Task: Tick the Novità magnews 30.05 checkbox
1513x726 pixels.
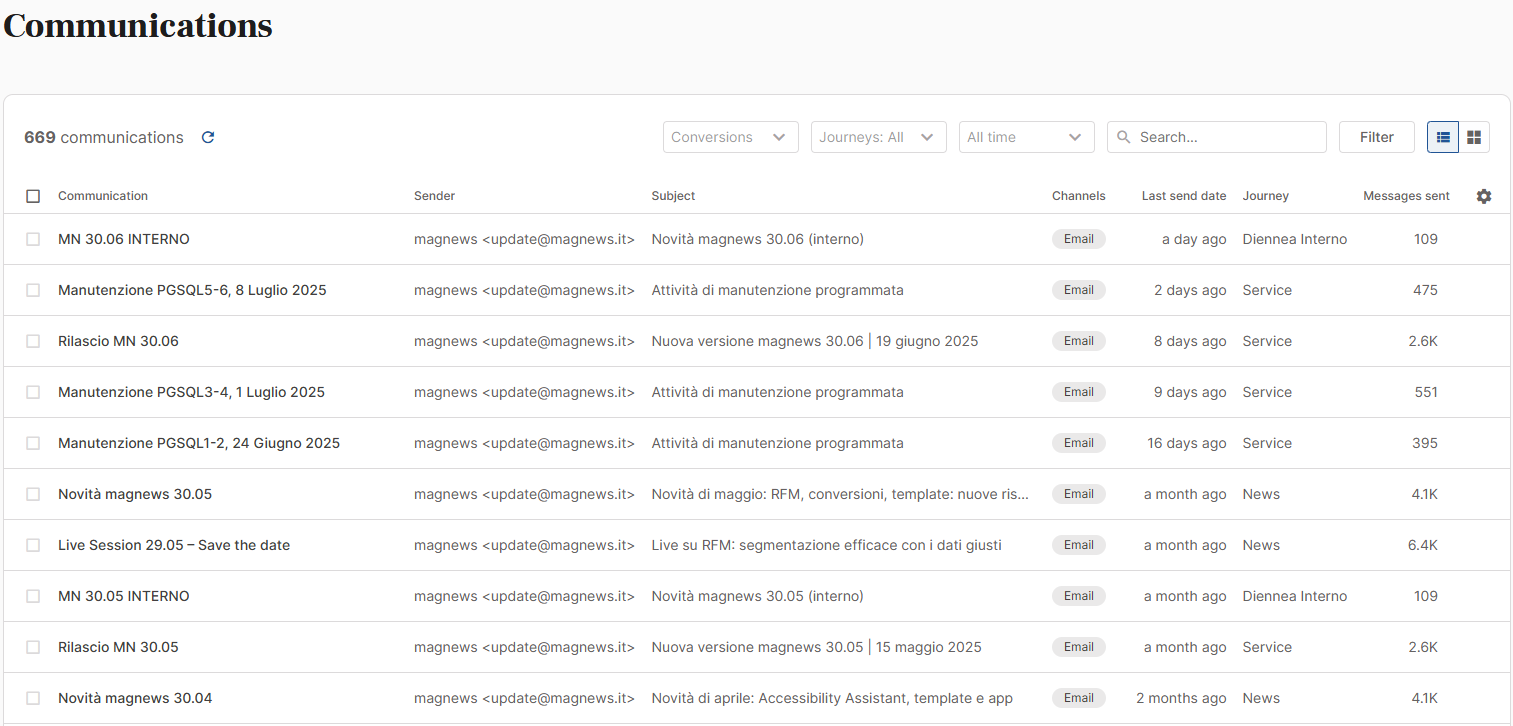Action: click(x=33, y=494)
